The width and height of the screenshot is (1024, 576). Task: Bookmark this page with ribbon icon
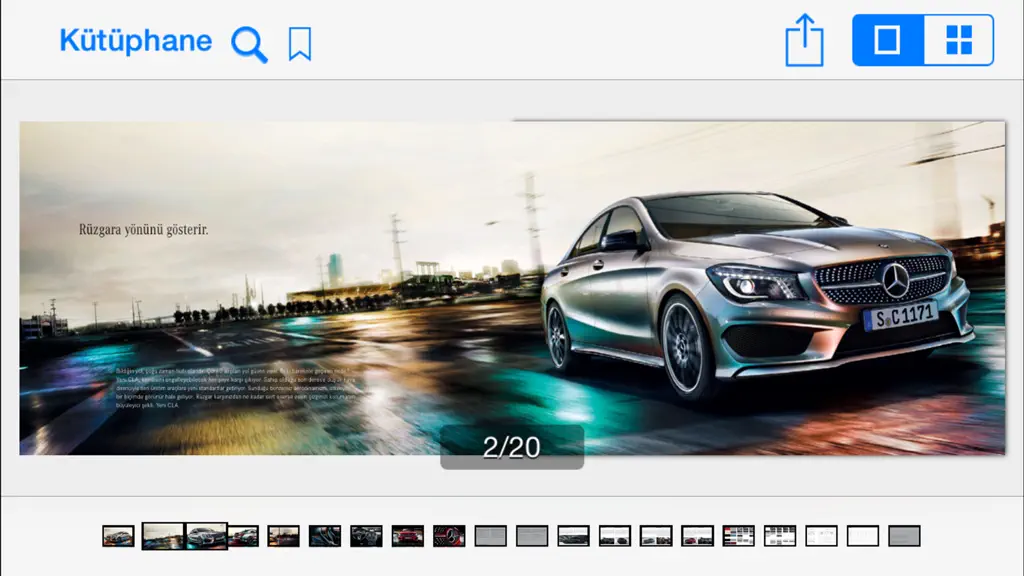300,44
